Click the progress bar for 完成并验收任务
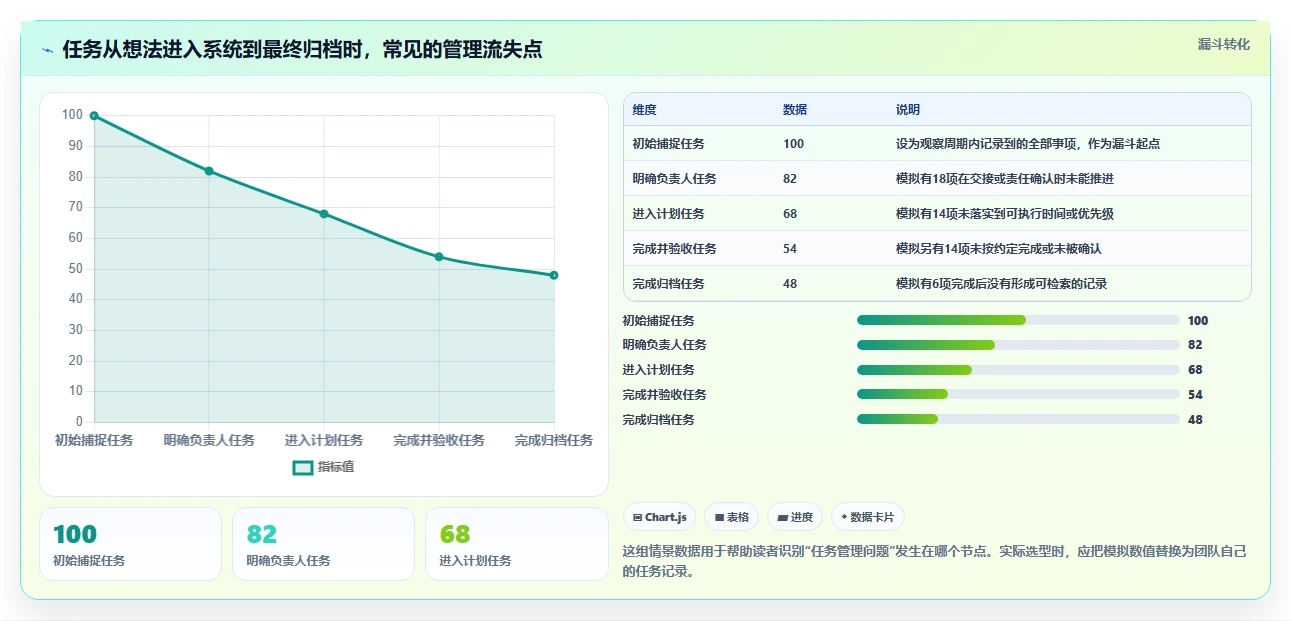 [1018, 395]
